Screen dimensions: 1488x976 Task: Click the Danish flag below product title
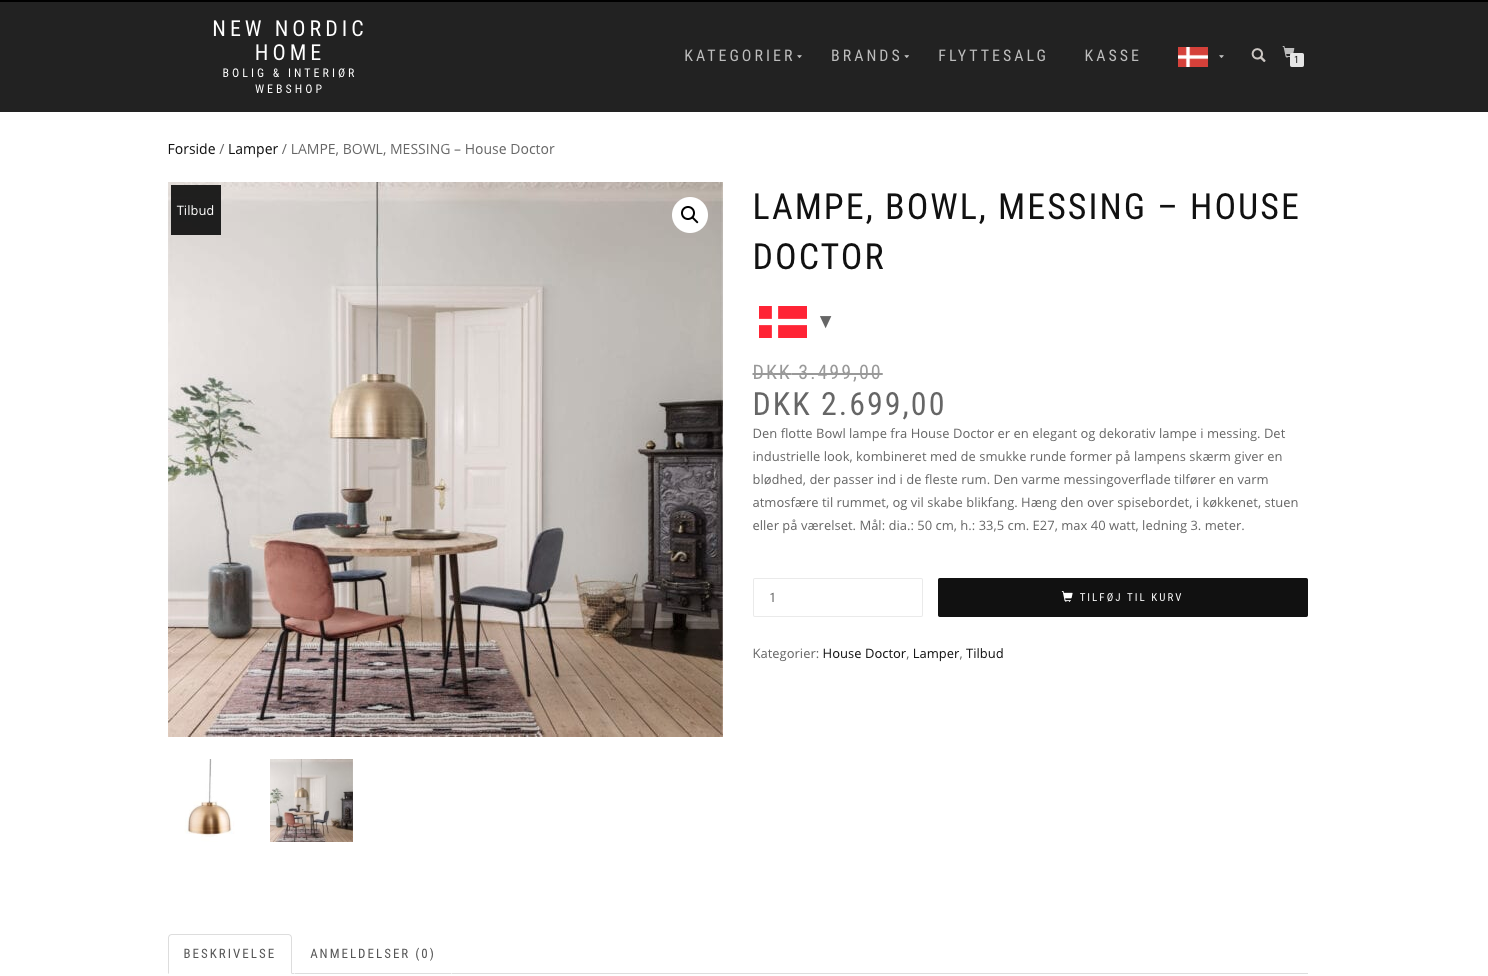[783, 322]
